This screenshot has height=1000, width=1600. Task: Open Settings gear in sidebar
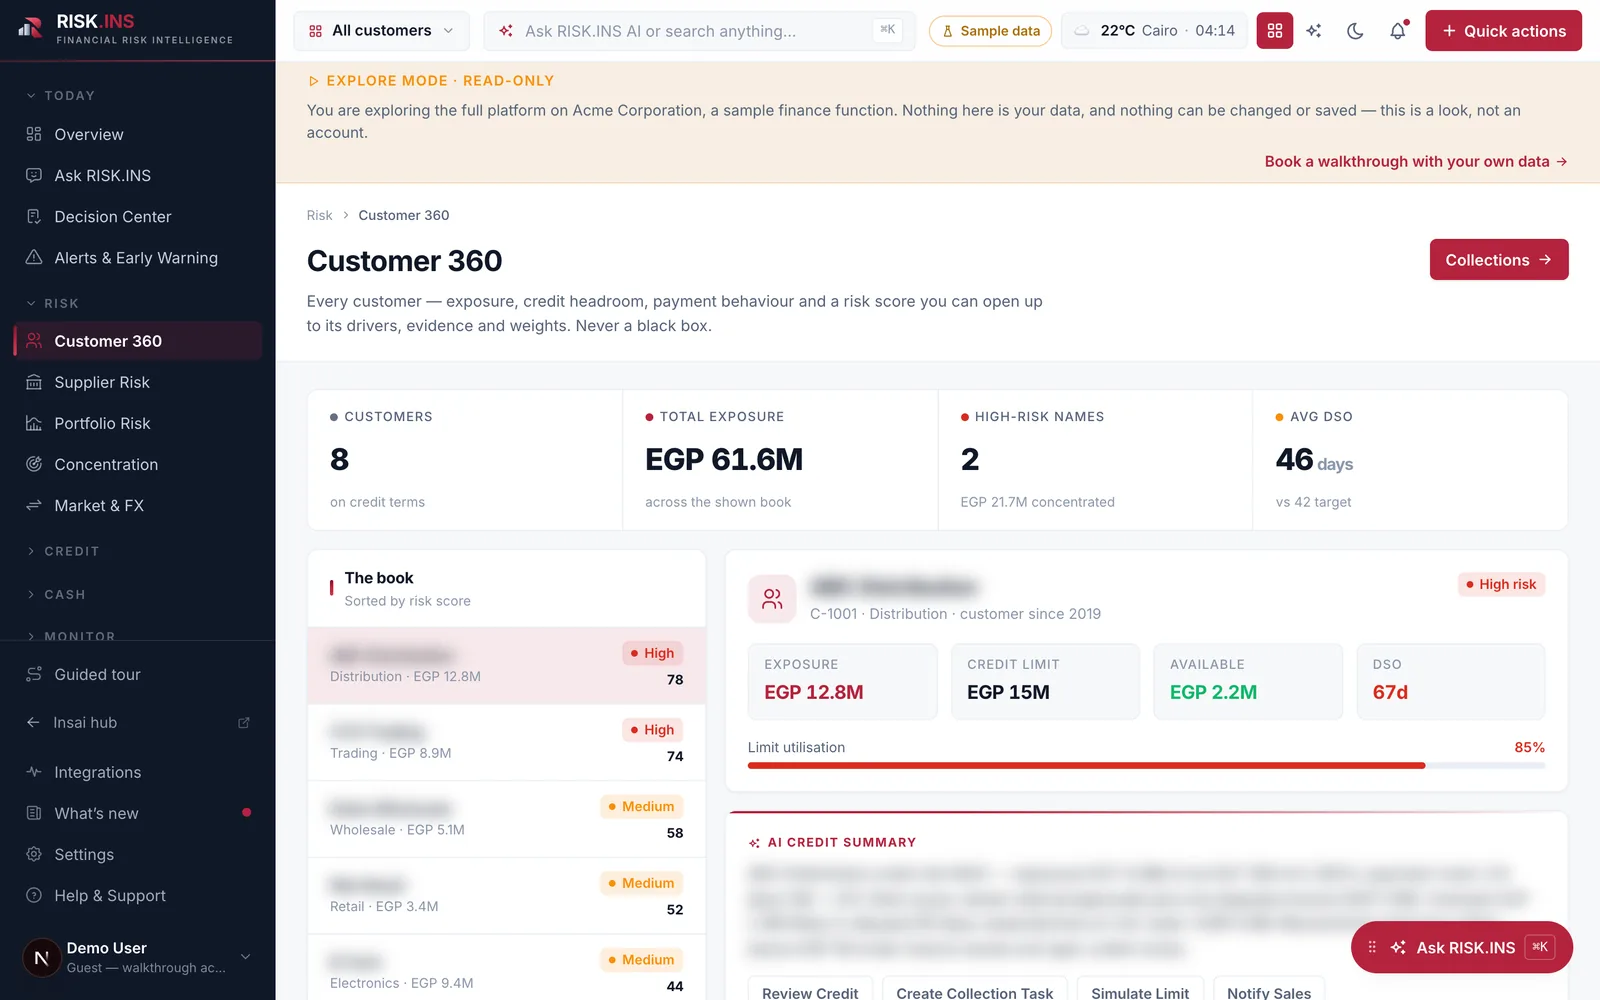click(34, 854)
